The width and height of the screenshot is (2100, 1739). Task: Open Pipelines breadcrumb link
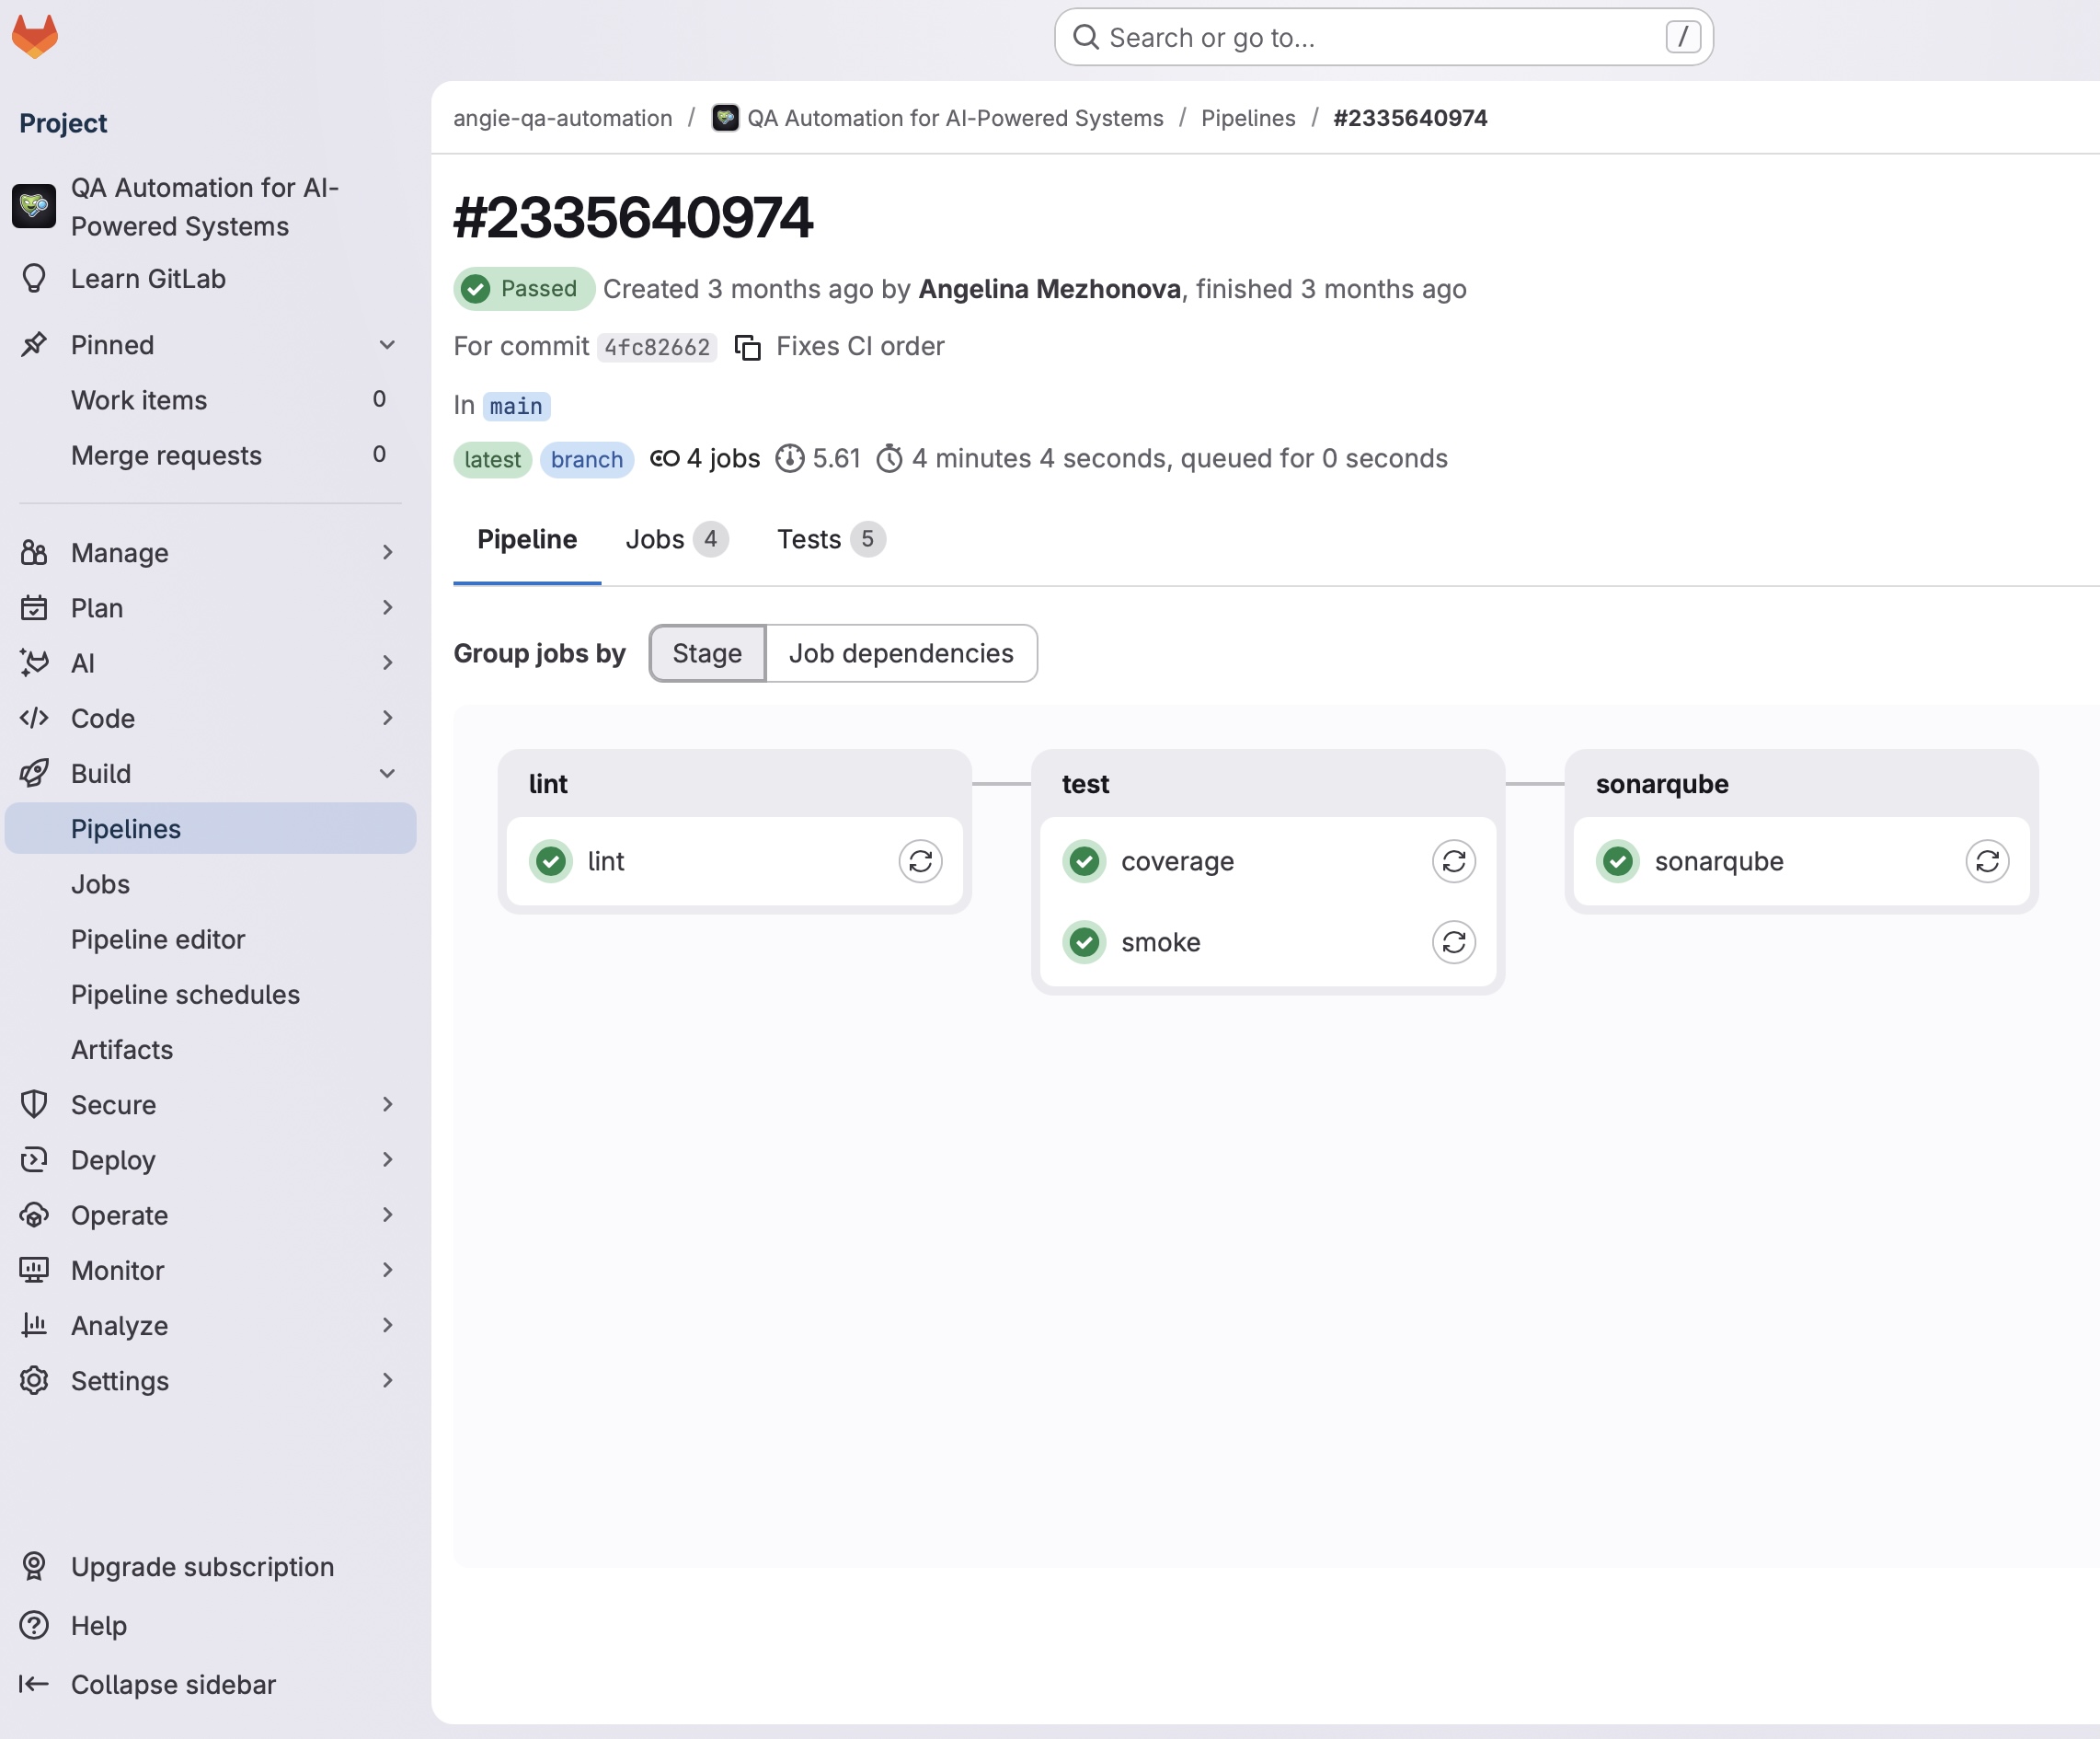[x=1248, y=118]
